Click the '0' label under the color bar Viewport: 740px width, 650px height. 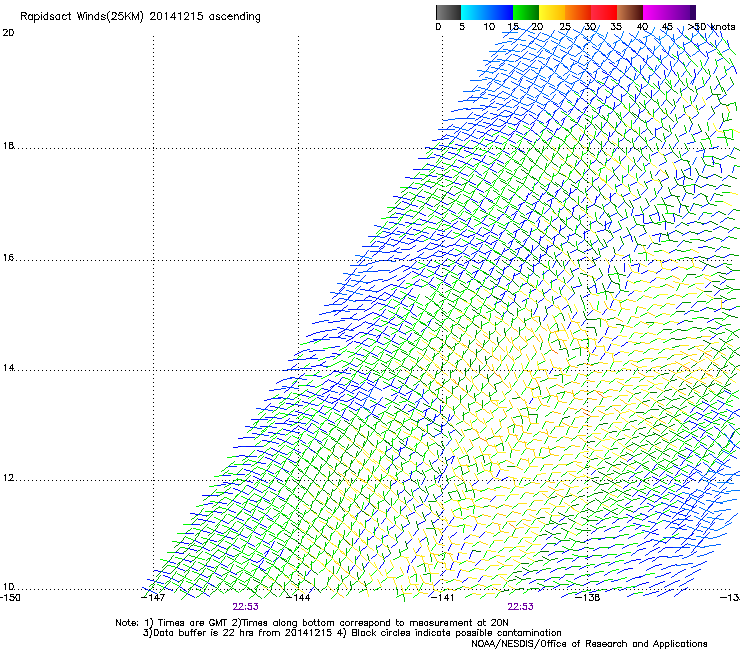[438, 27]
